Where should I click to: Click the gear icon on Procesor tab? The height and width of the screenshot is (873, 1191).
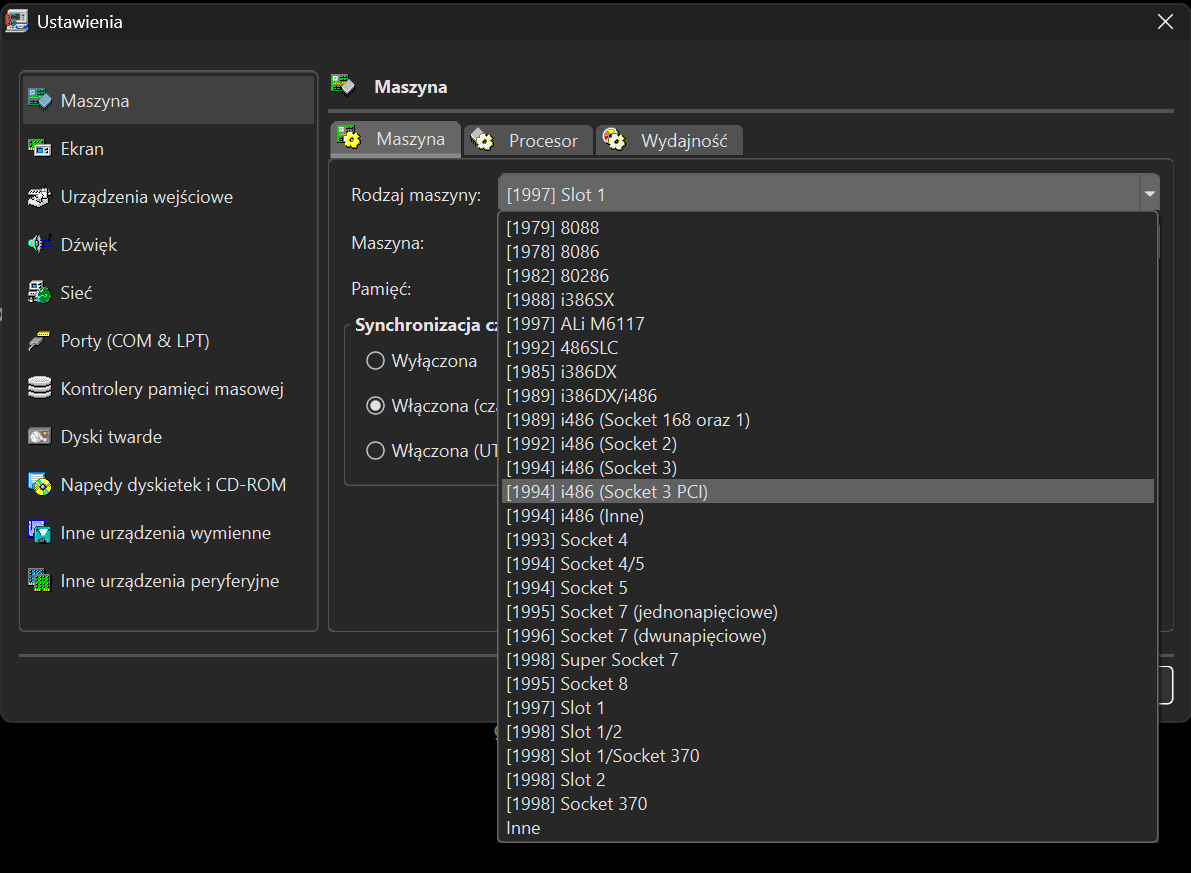[x=482, y=140]
